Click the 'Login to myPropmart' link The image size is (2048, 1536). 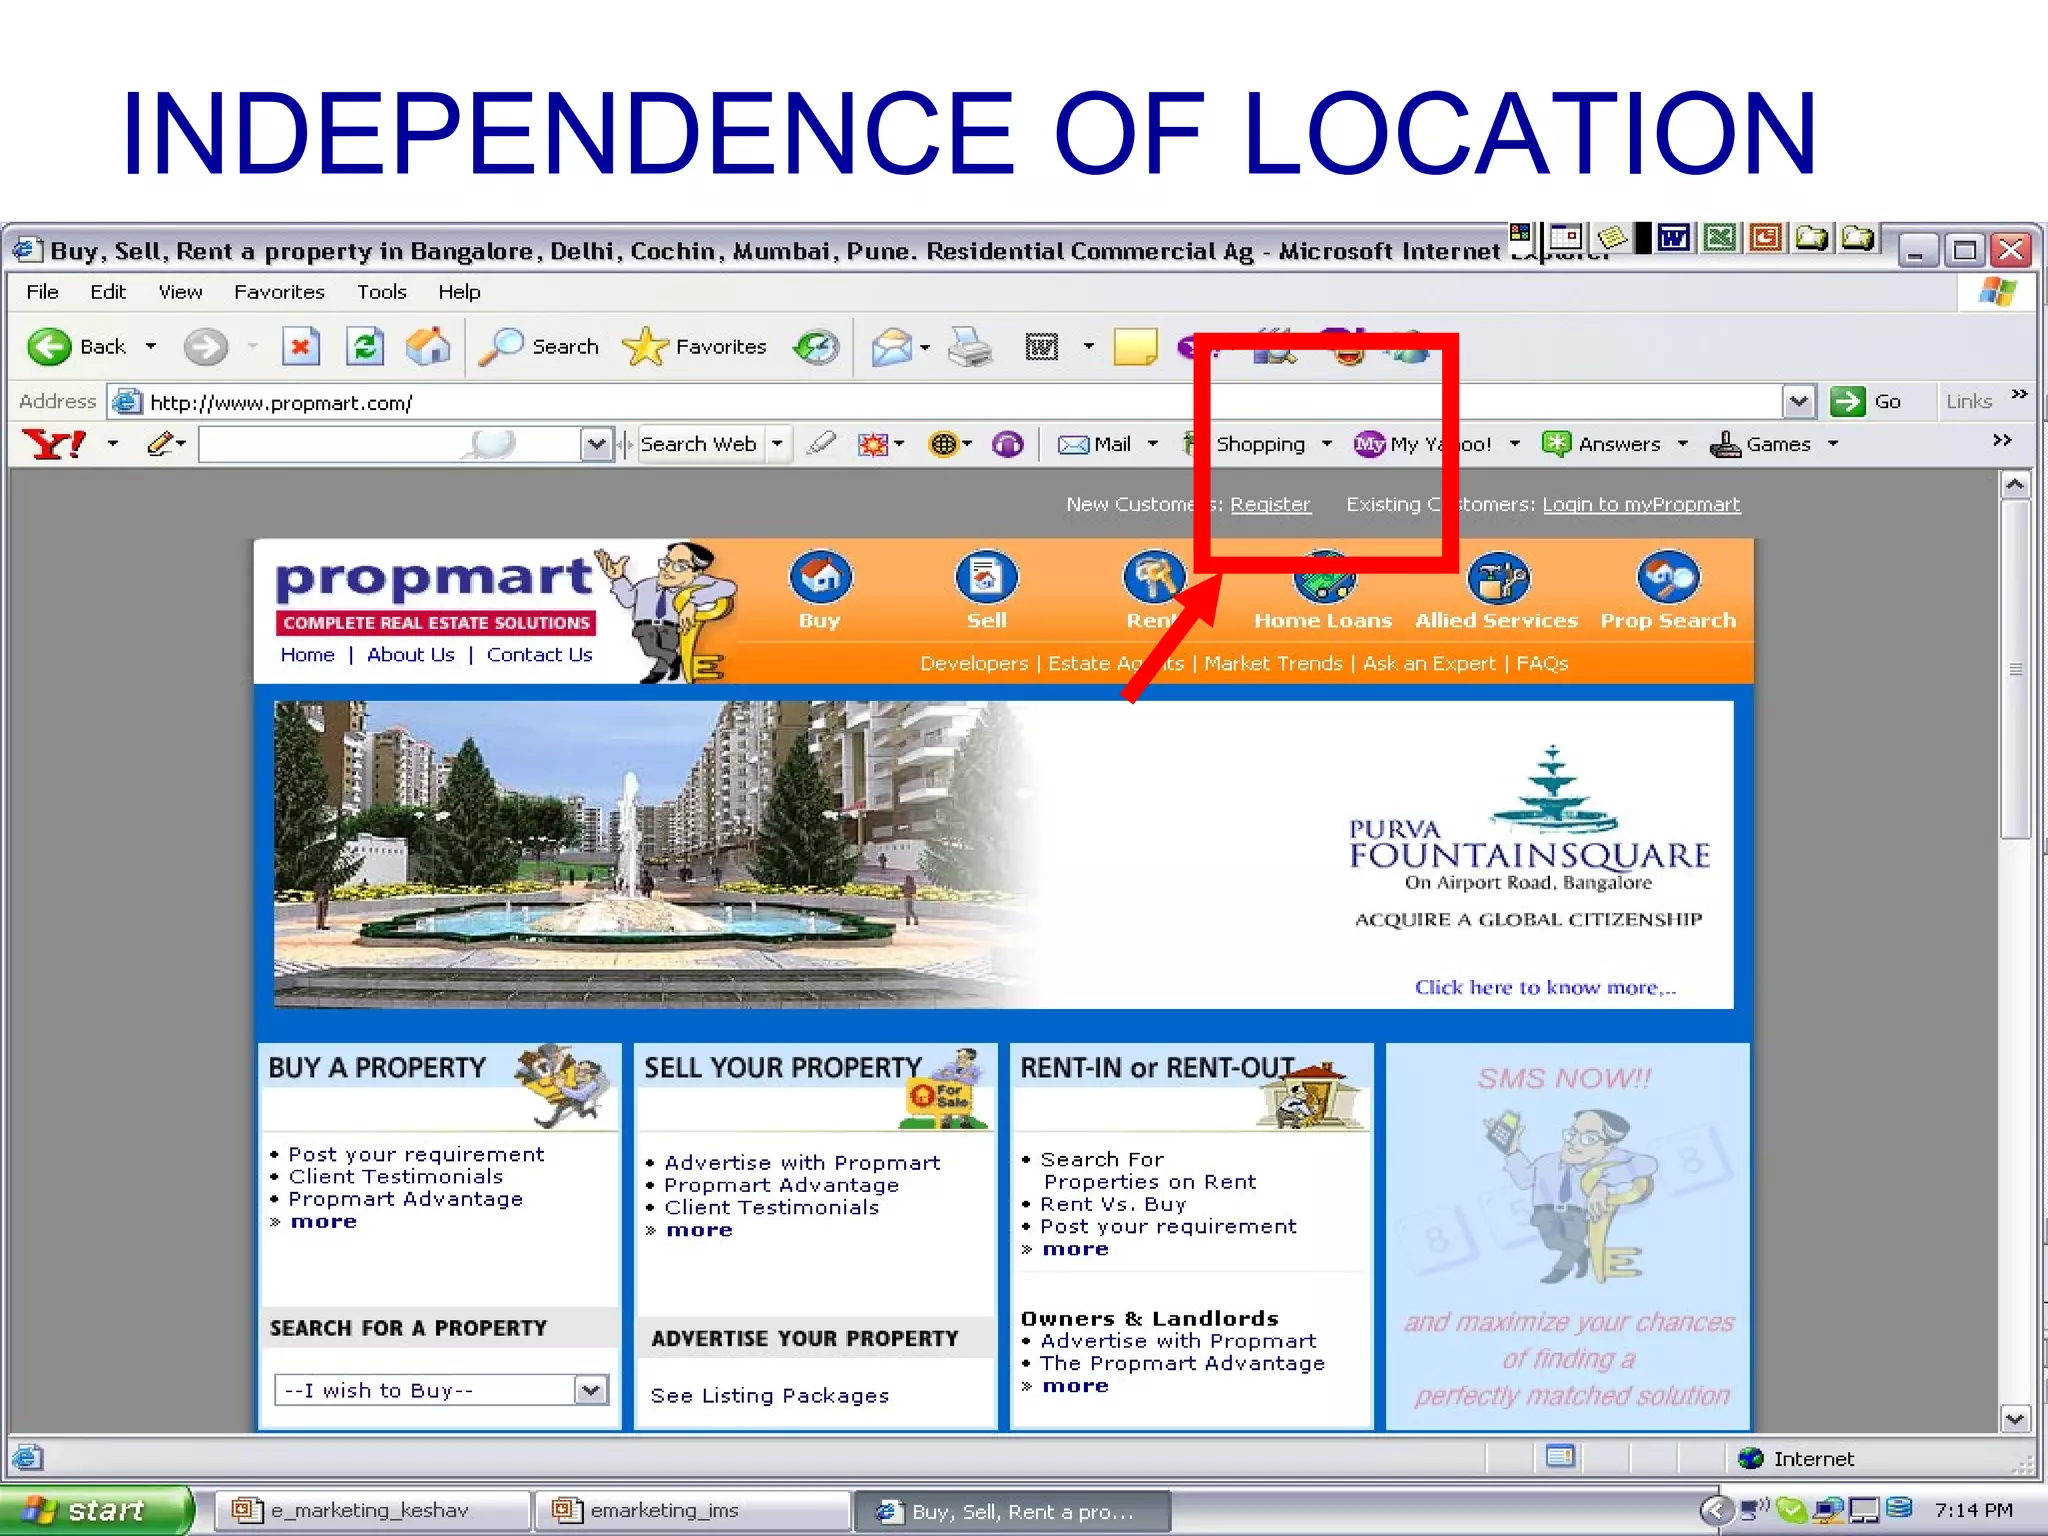click(x=1641, y=505)
